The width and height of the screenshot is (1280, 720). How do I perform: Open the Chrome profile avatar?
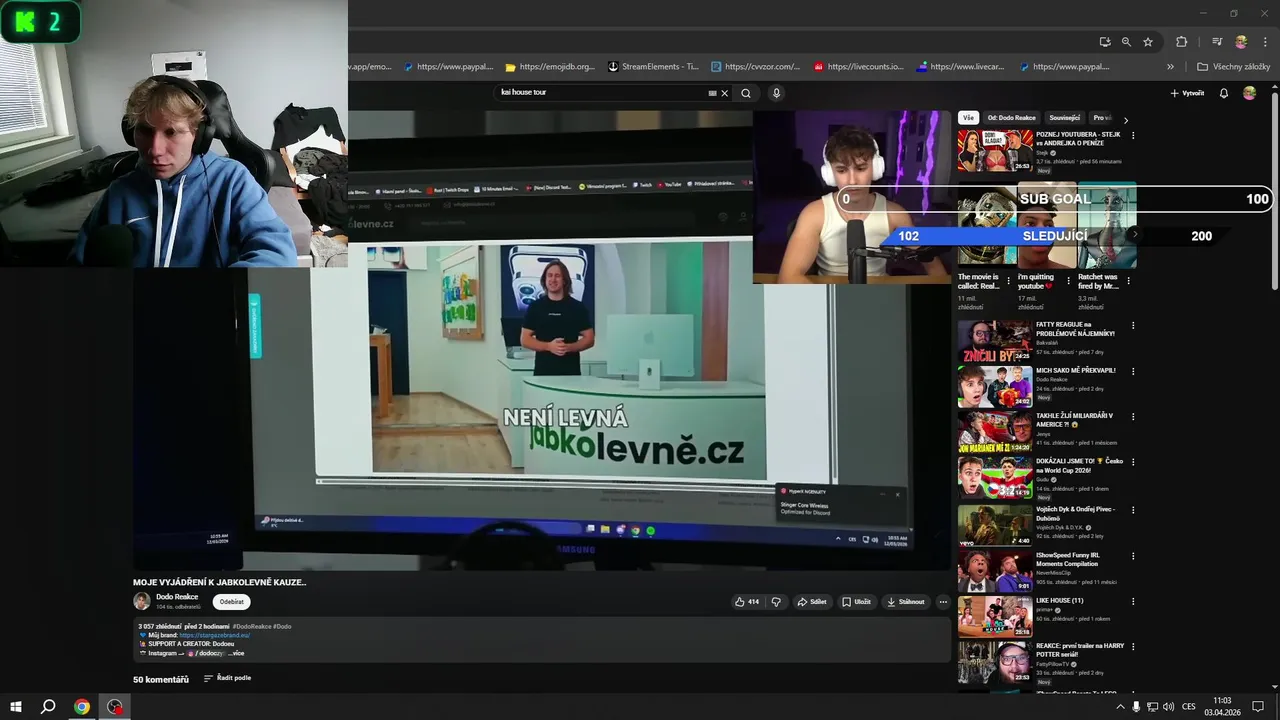tap(1241, 42)
